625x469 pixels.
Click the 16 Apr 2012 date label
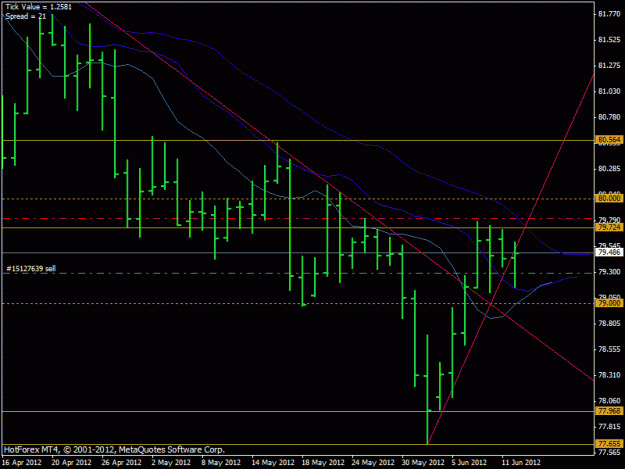click(x=22, y=462)
